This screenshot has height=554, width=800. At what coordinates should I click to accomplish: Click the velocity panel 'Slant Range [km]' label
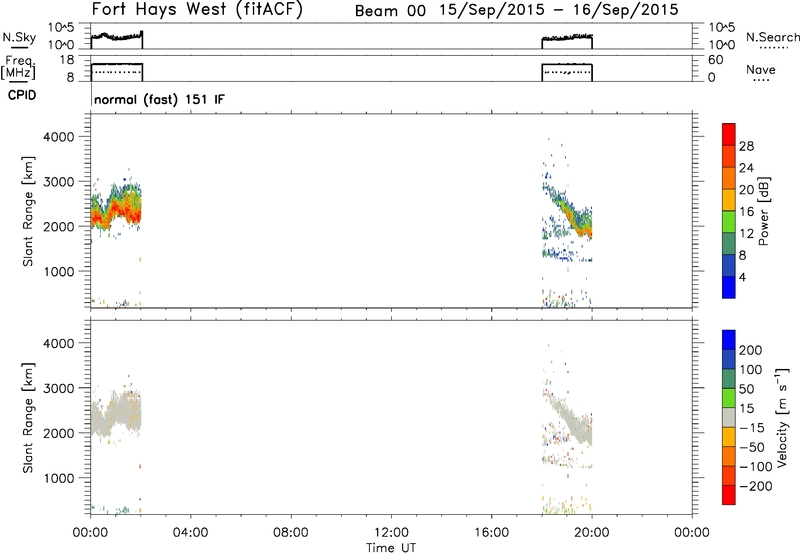pos(28,418)
